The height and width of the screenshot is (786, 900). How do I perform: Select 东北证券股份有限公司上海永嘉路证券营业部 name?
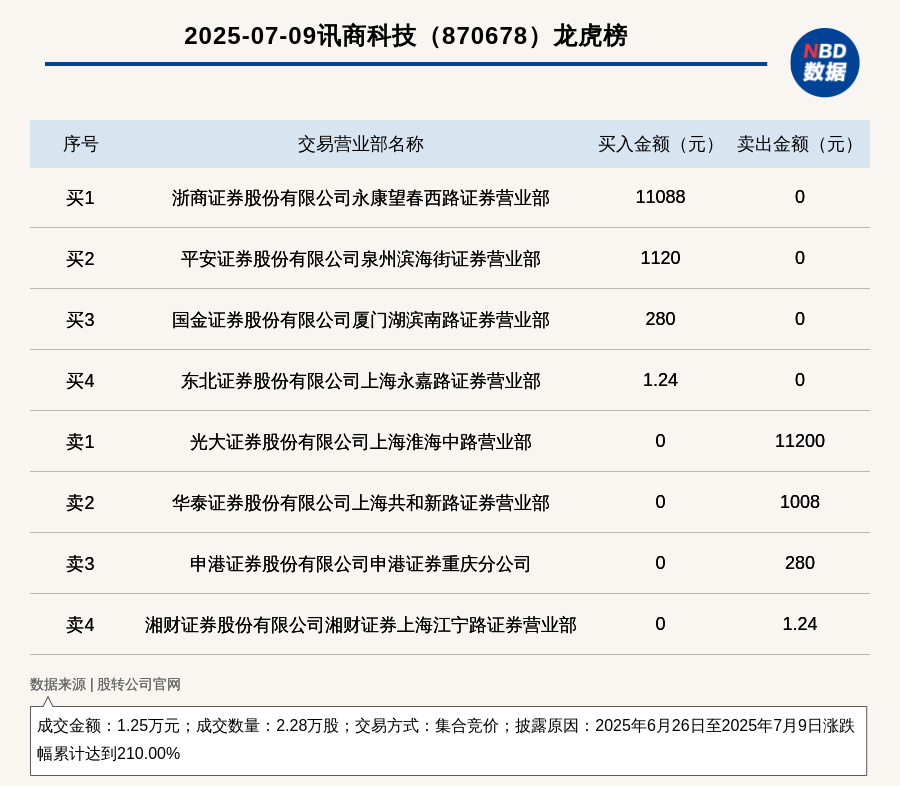tap(360, 381)
